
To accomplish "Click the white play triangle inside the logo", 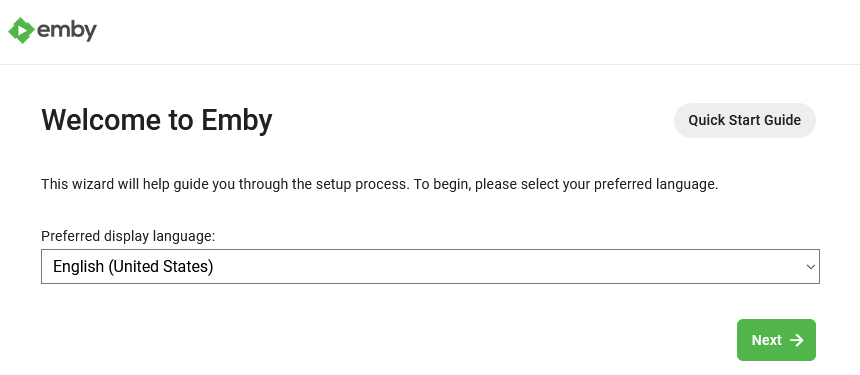I will [21, 31].
